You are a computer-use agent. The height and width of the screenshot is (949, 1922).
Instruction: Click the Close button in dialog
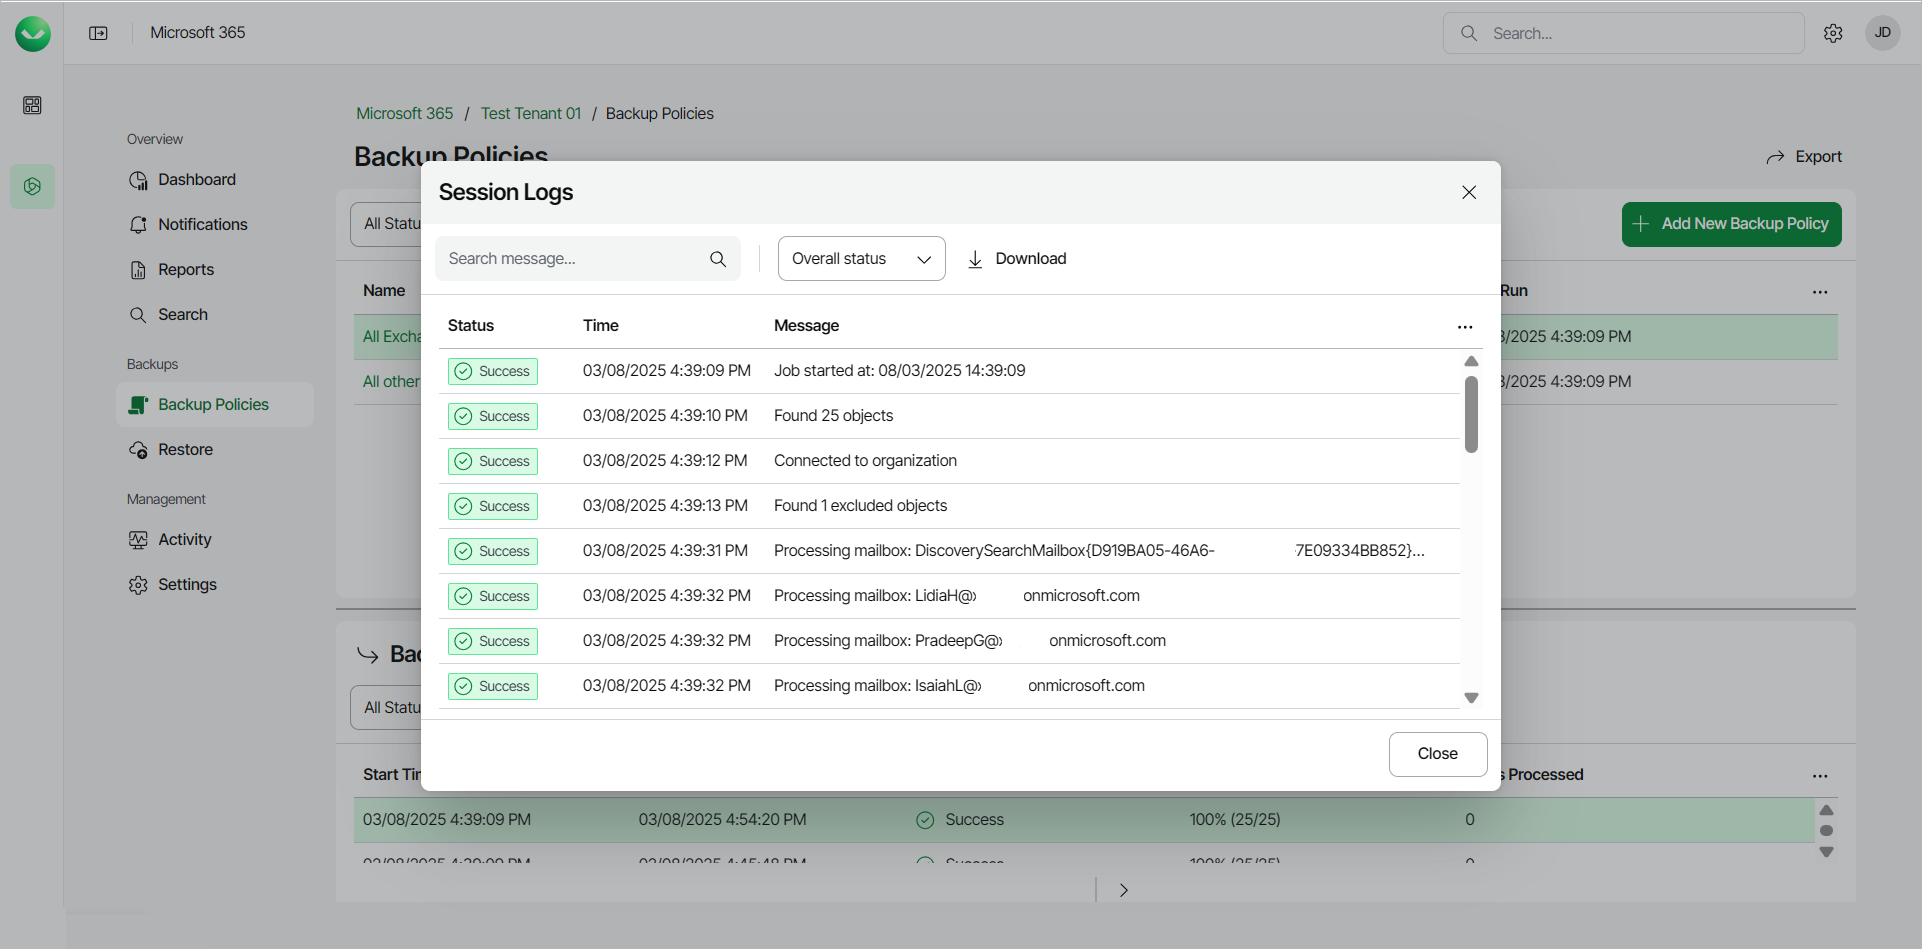[x=1437, y=754]
